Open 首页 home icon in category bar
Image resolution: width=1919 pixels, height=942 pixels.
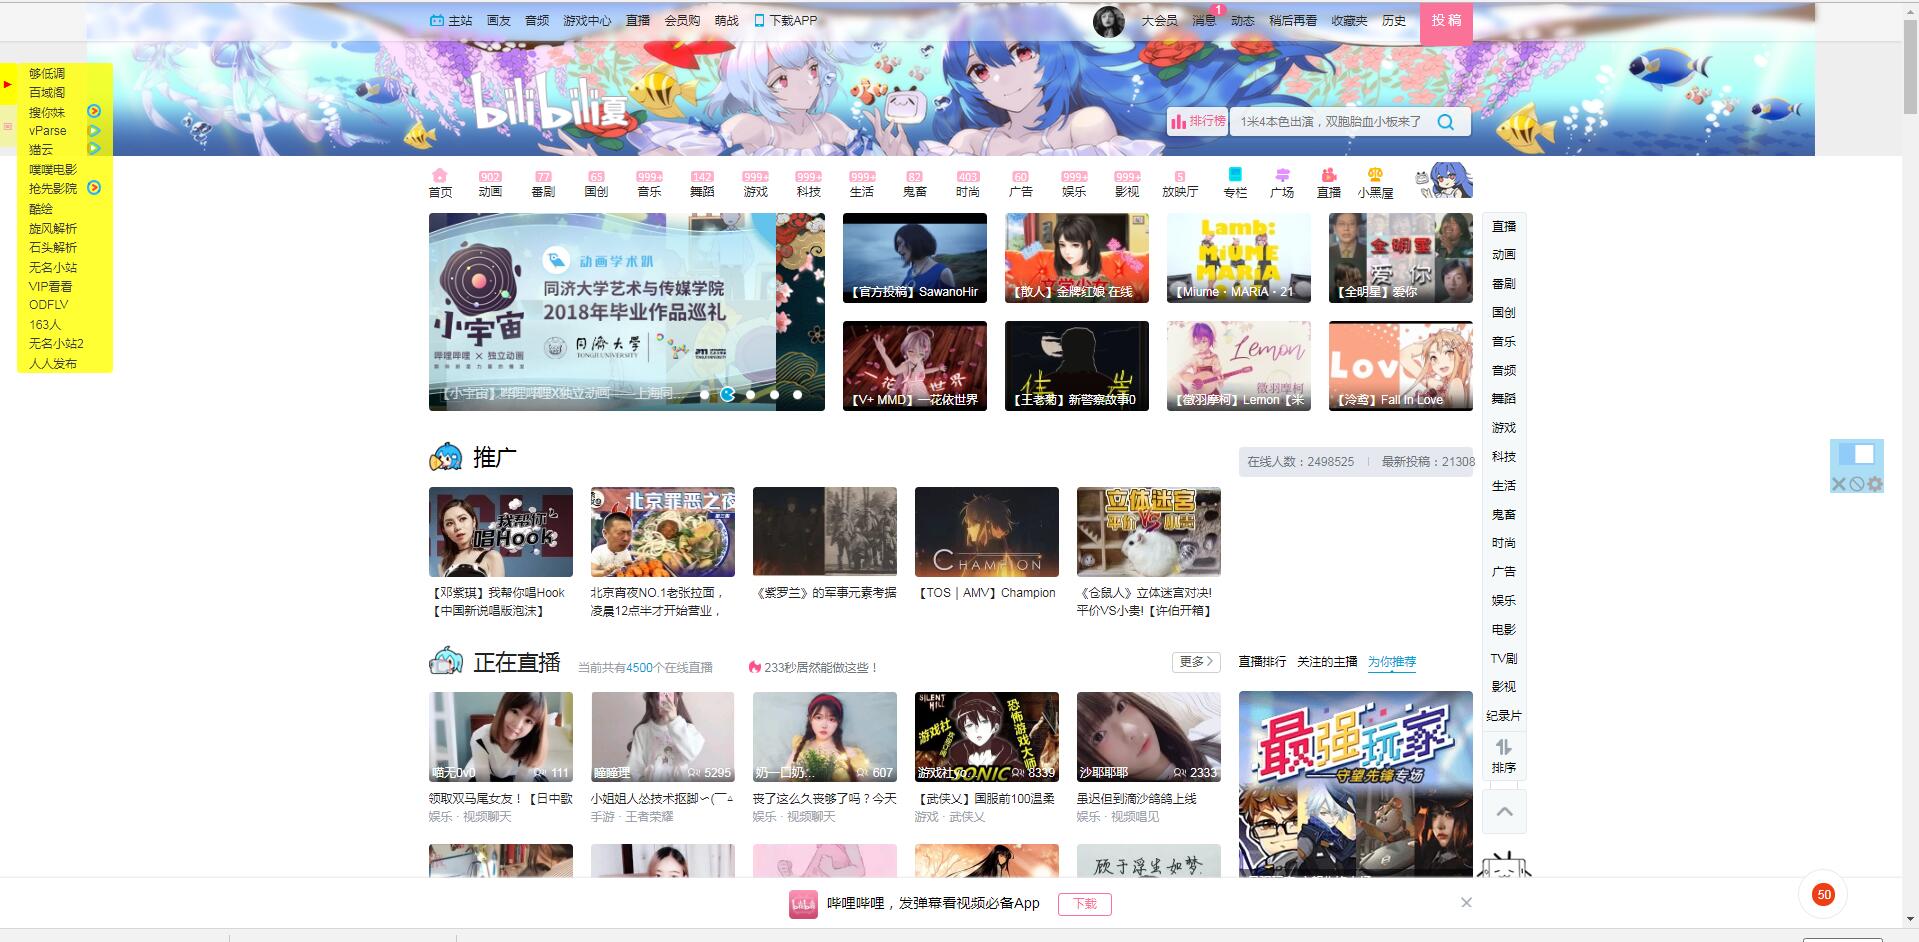point(440,183)
